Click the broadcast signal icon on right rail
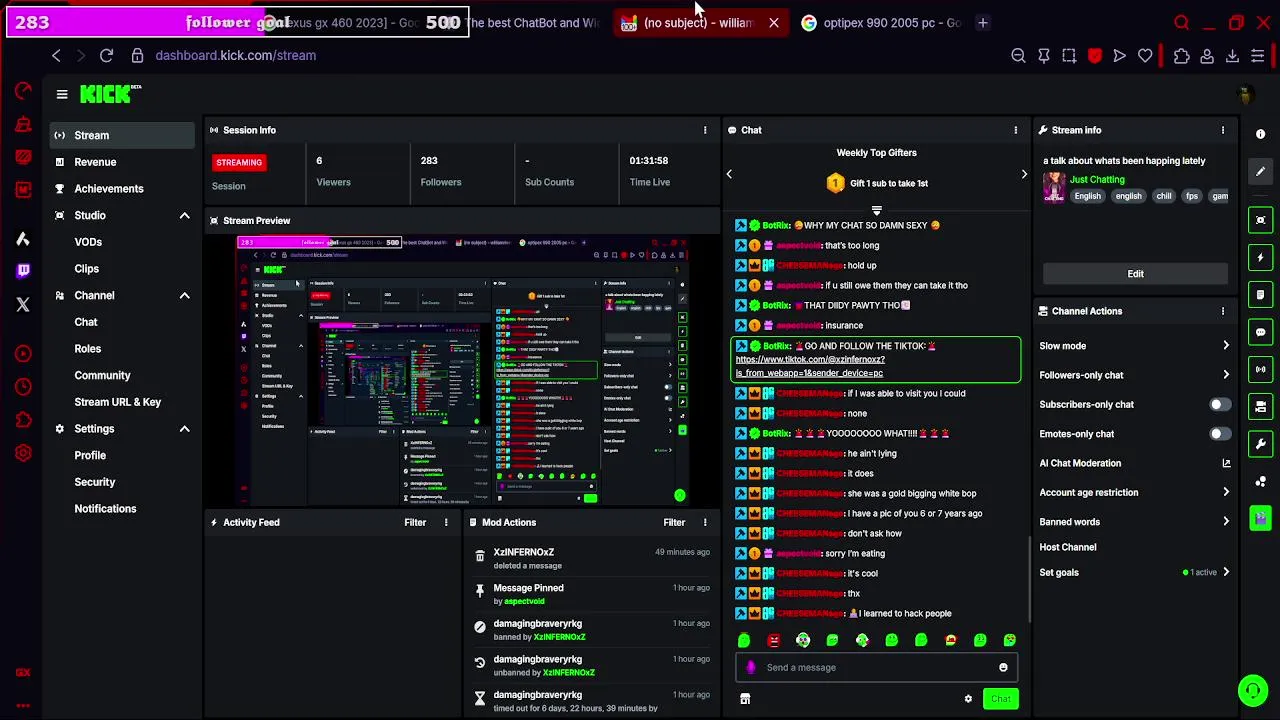The width and height of the screenshot is (1280, 720). point(1260,369)
